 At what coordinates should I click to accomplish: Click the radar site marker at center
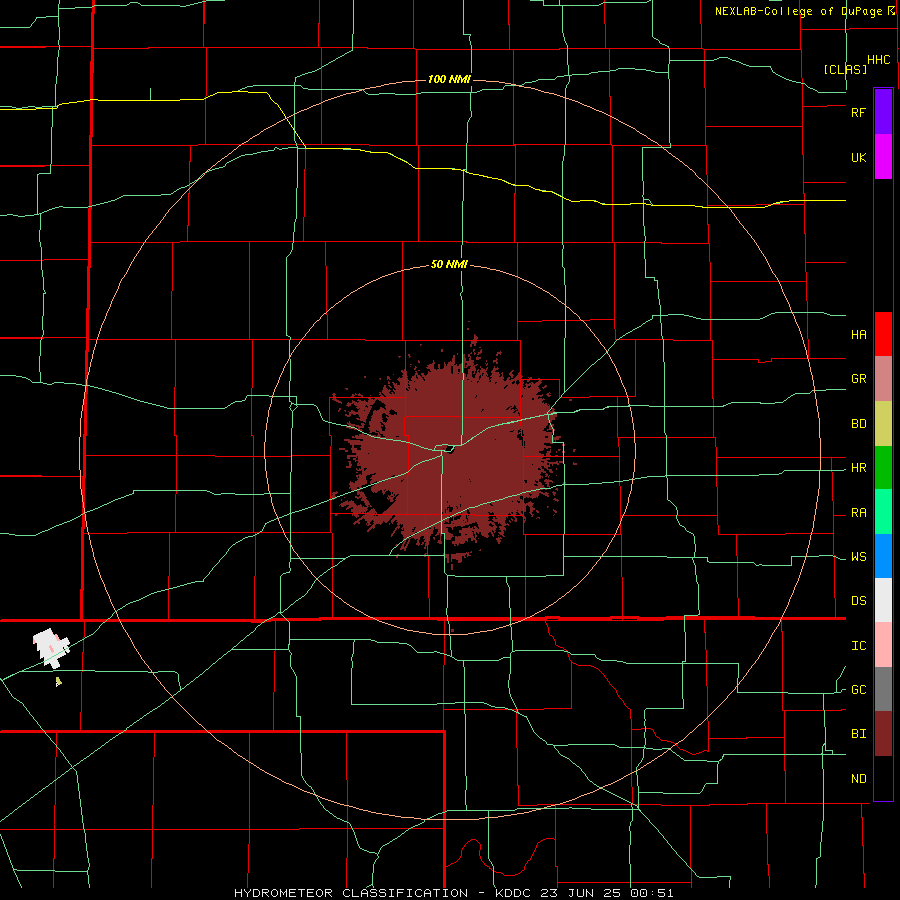point(449,449)
